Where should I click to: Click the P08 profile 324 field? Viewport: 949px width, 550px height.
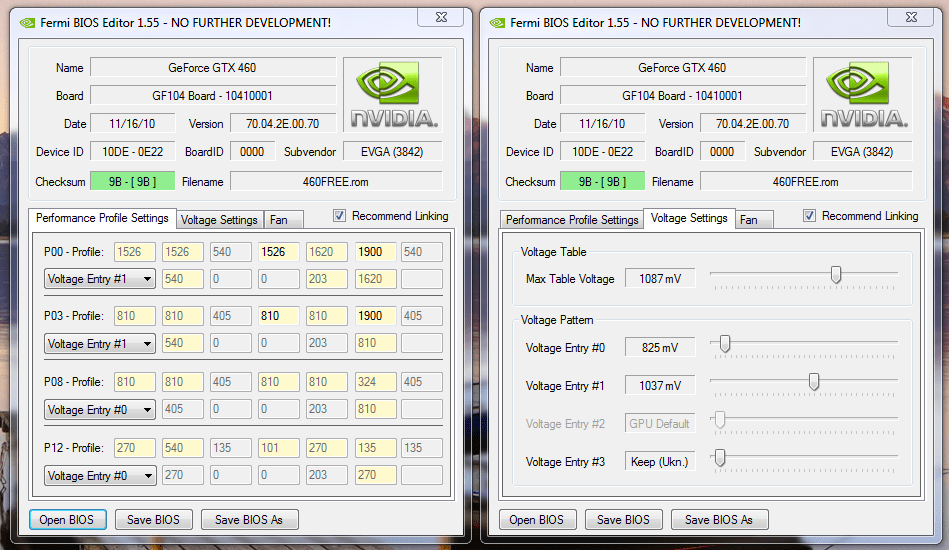point(375,382)
